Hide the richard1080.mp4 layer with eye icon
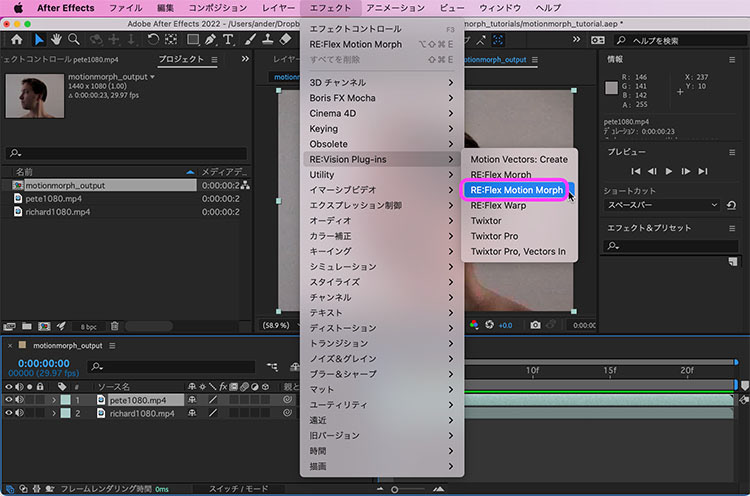750x496 pixels. [9, 413]
